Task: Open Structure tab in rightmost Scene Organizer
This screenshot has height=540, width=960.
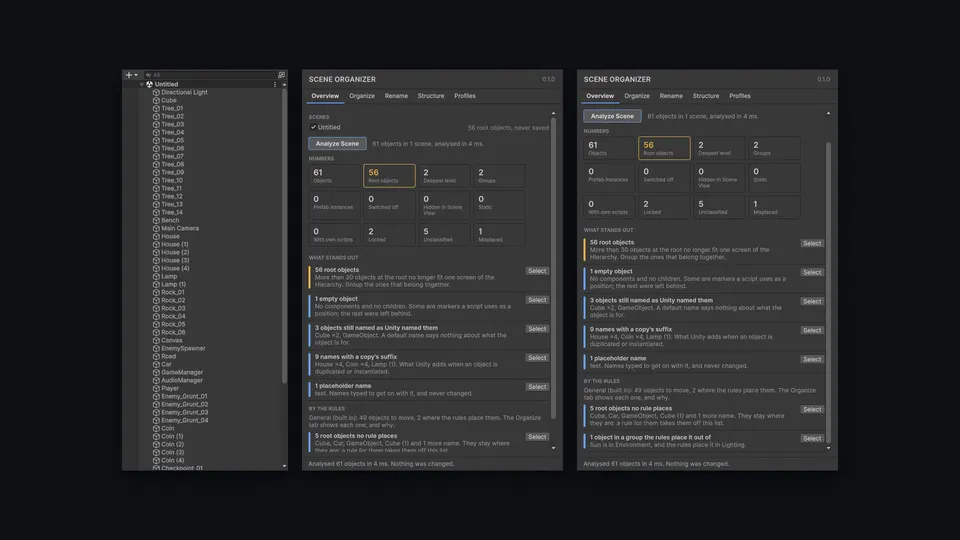Action: coord(705,96)
